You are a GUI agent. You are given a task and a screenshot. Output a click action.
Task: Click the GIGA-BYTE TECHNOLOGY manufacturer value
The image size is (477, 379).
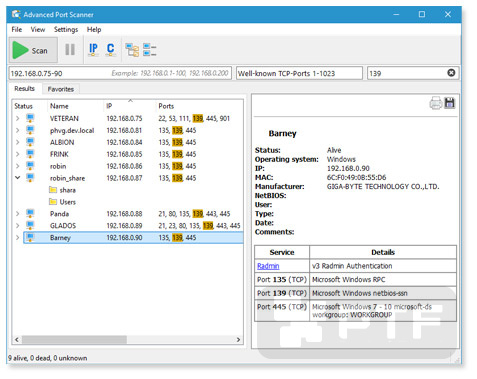(x=383, y=186)
